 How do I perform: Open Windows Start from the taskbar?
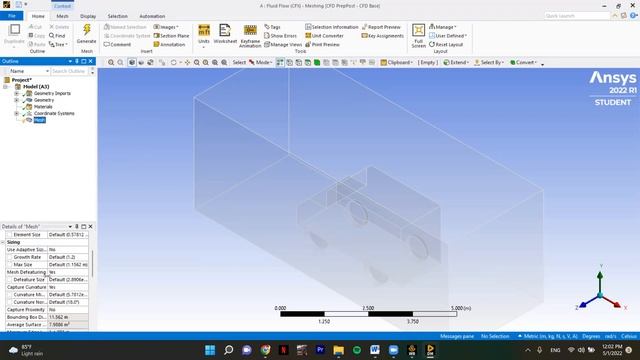[210, 350]
